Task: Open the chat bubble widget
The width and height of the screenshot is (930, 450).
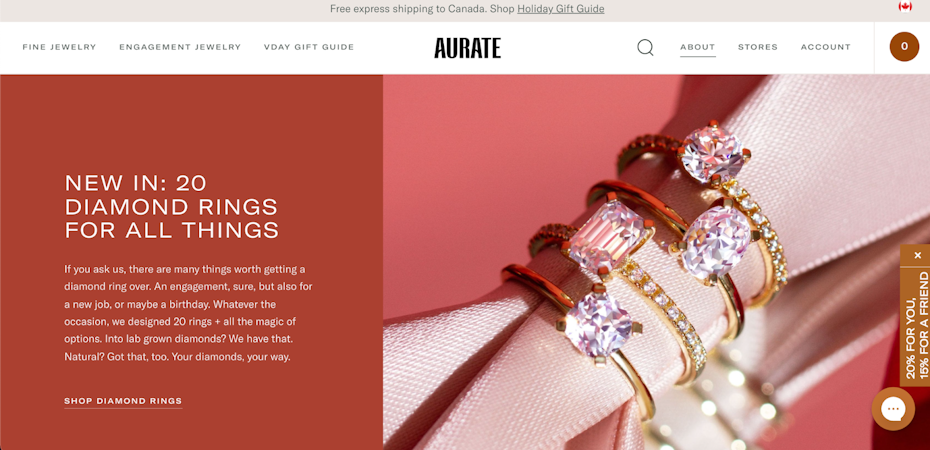Action: point(893,408)
